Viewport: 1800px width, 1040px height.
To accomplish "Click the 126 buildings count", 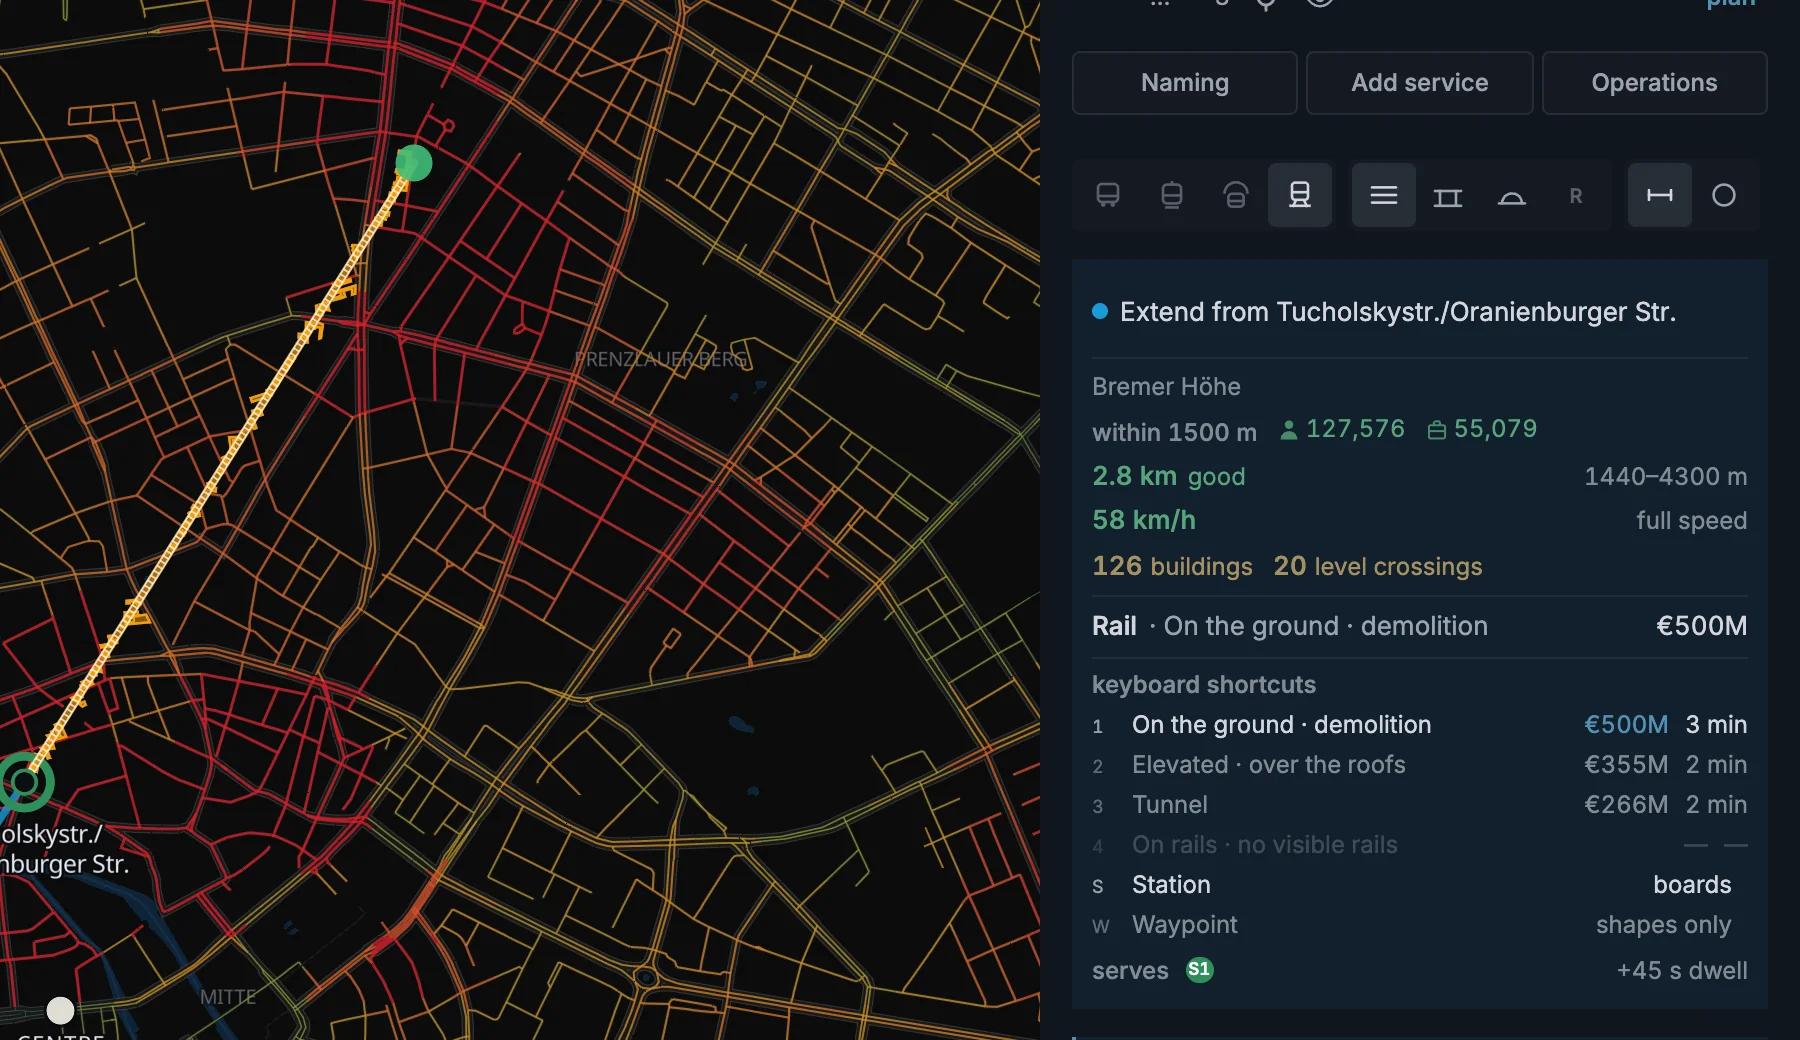I will tap(1172, 566).
